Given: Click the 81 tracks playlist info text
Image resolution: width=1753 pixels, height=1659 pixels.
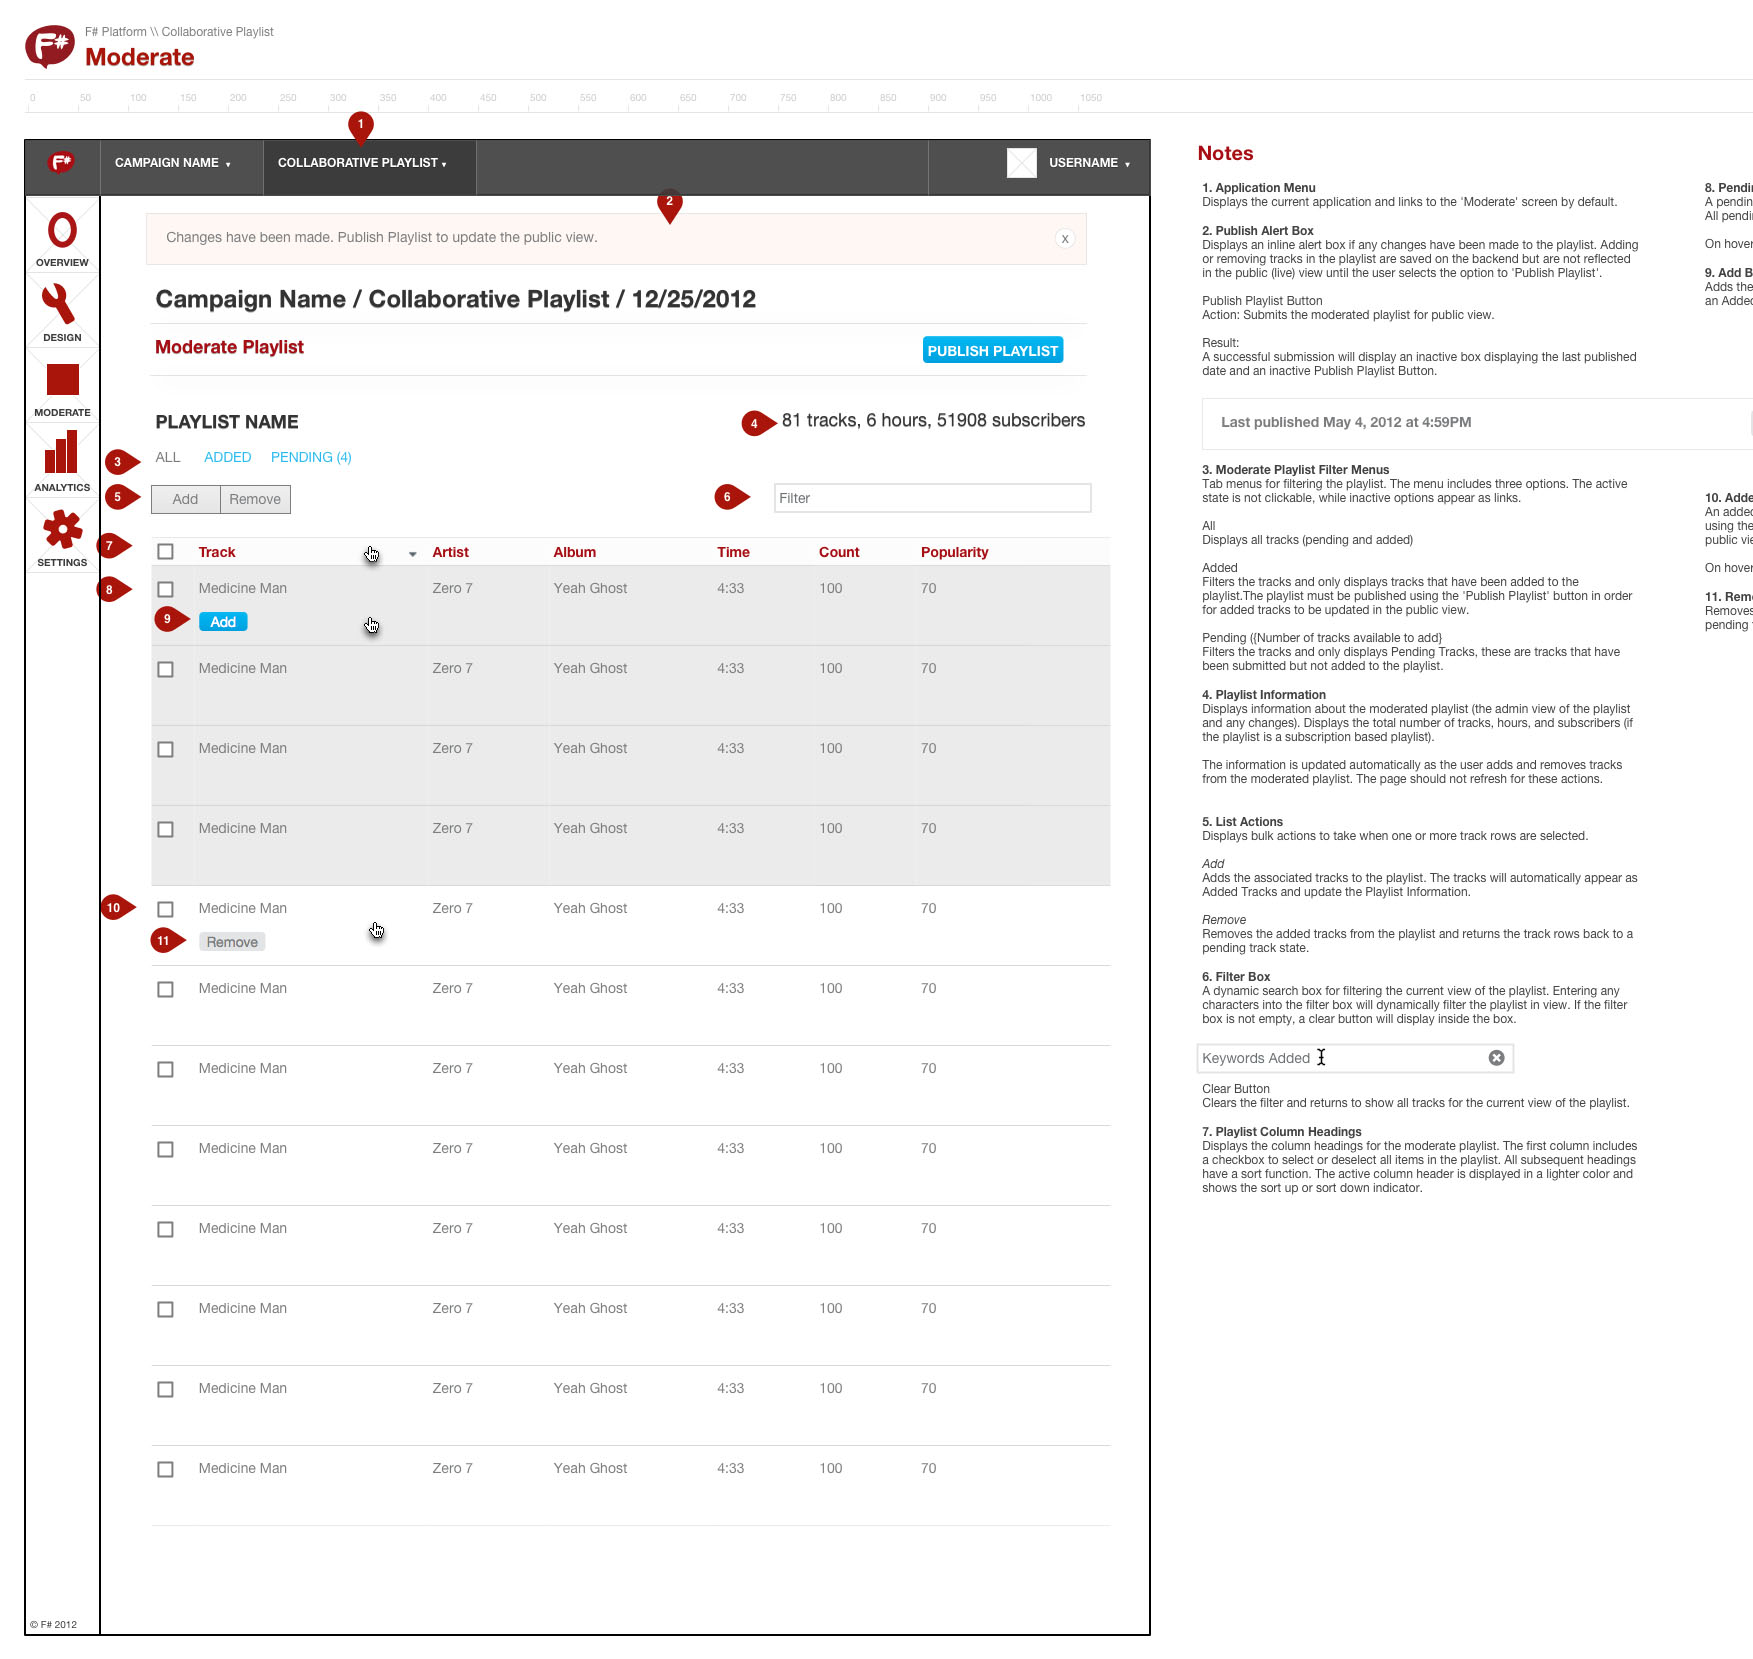Looking at the screenshot, I should (933, 421).
